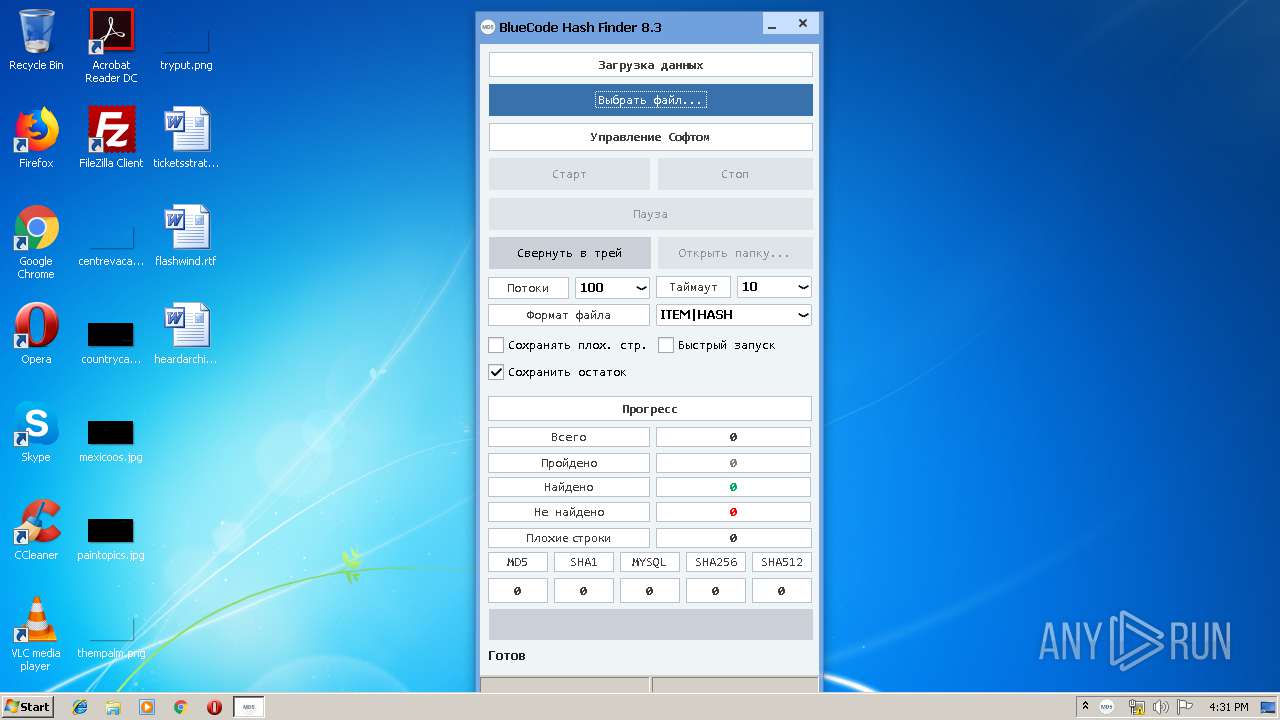Click the Выбрать файл... button

click(651, 100)
